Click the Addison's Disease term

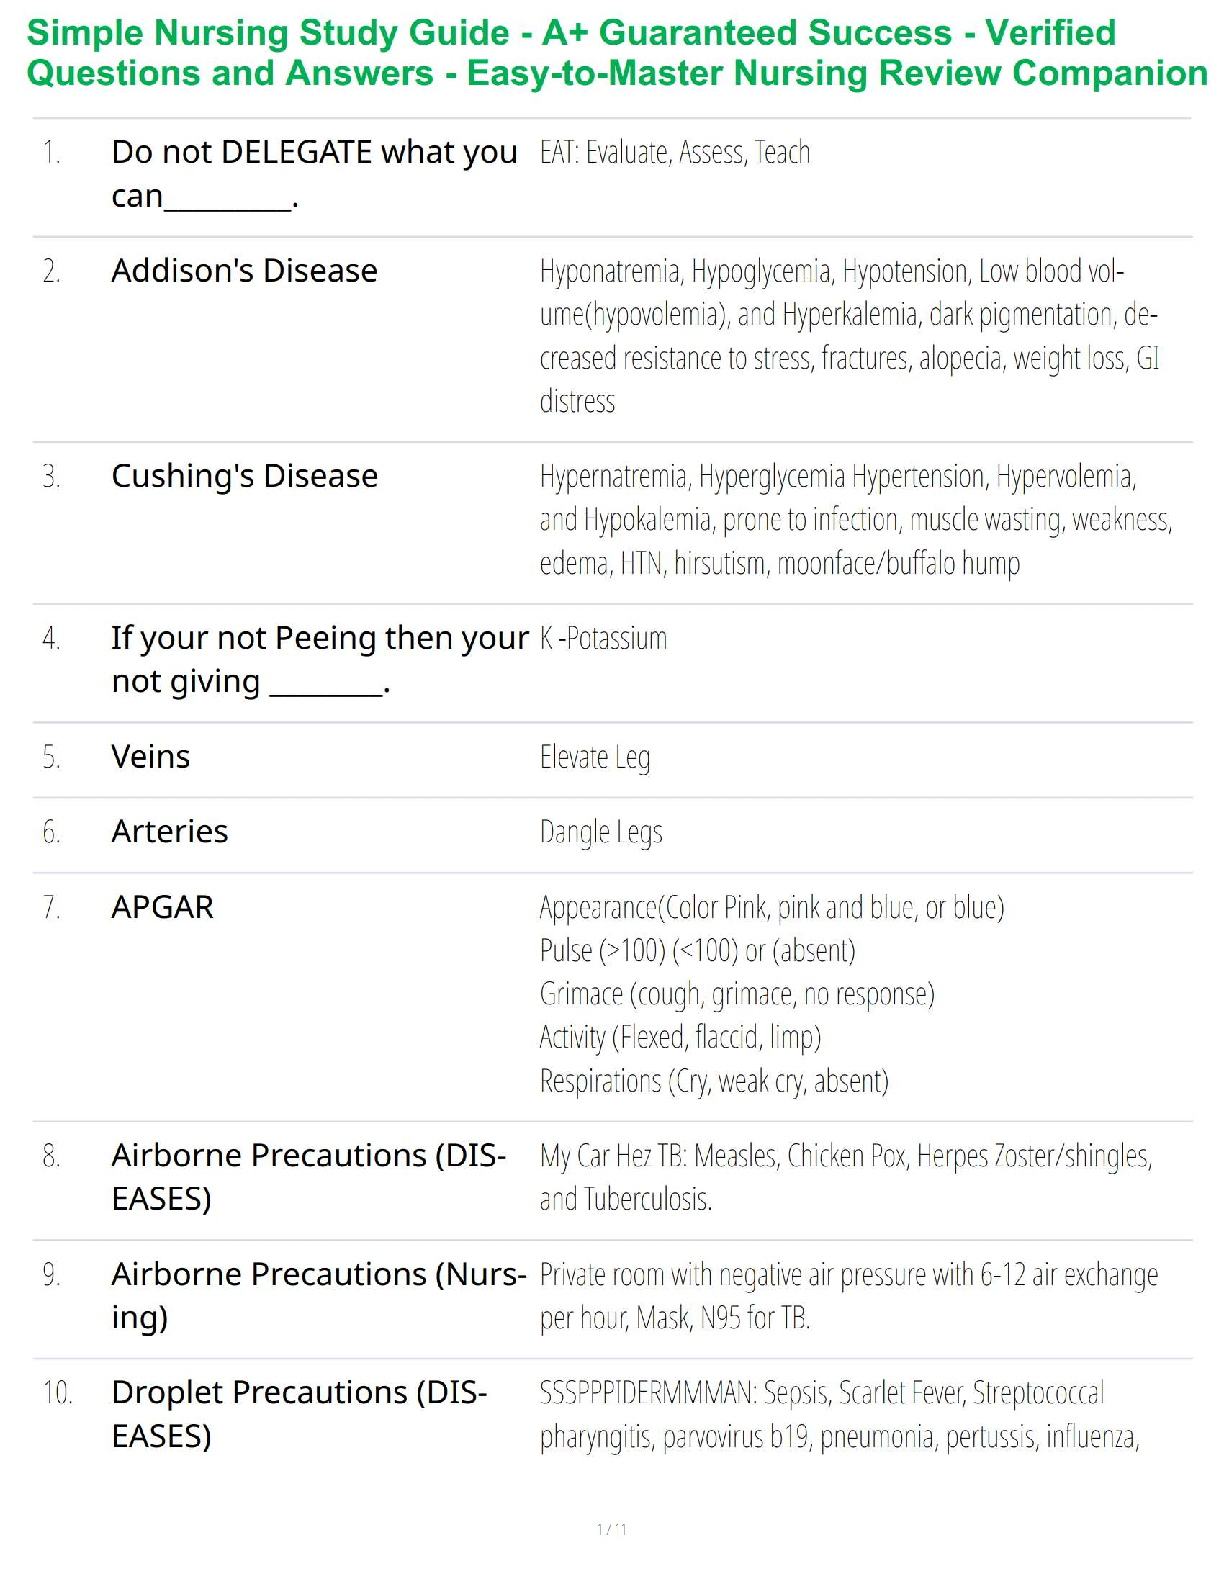(x=244, y=271)
